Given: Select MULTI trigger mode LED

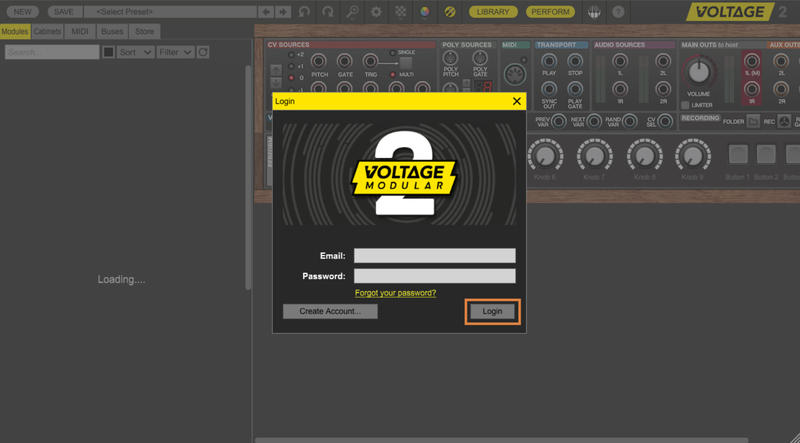Looking at the screenshot, I should click(x=392, y=75).
